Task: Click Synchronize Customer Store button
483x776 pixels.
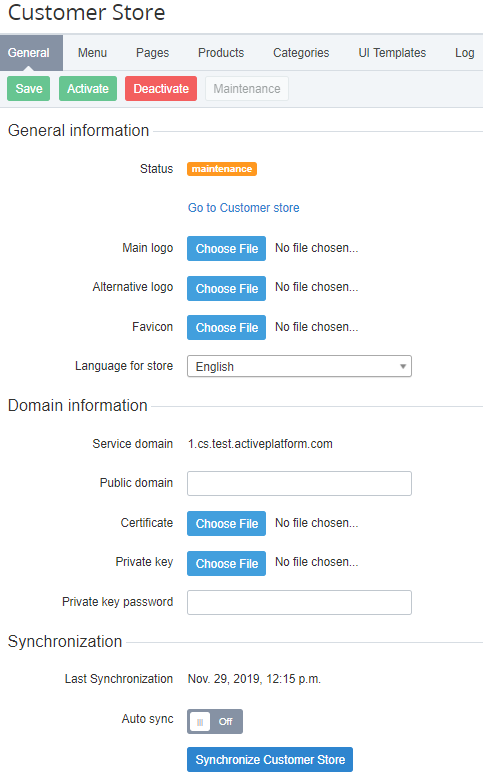Action: click(270, 760)
